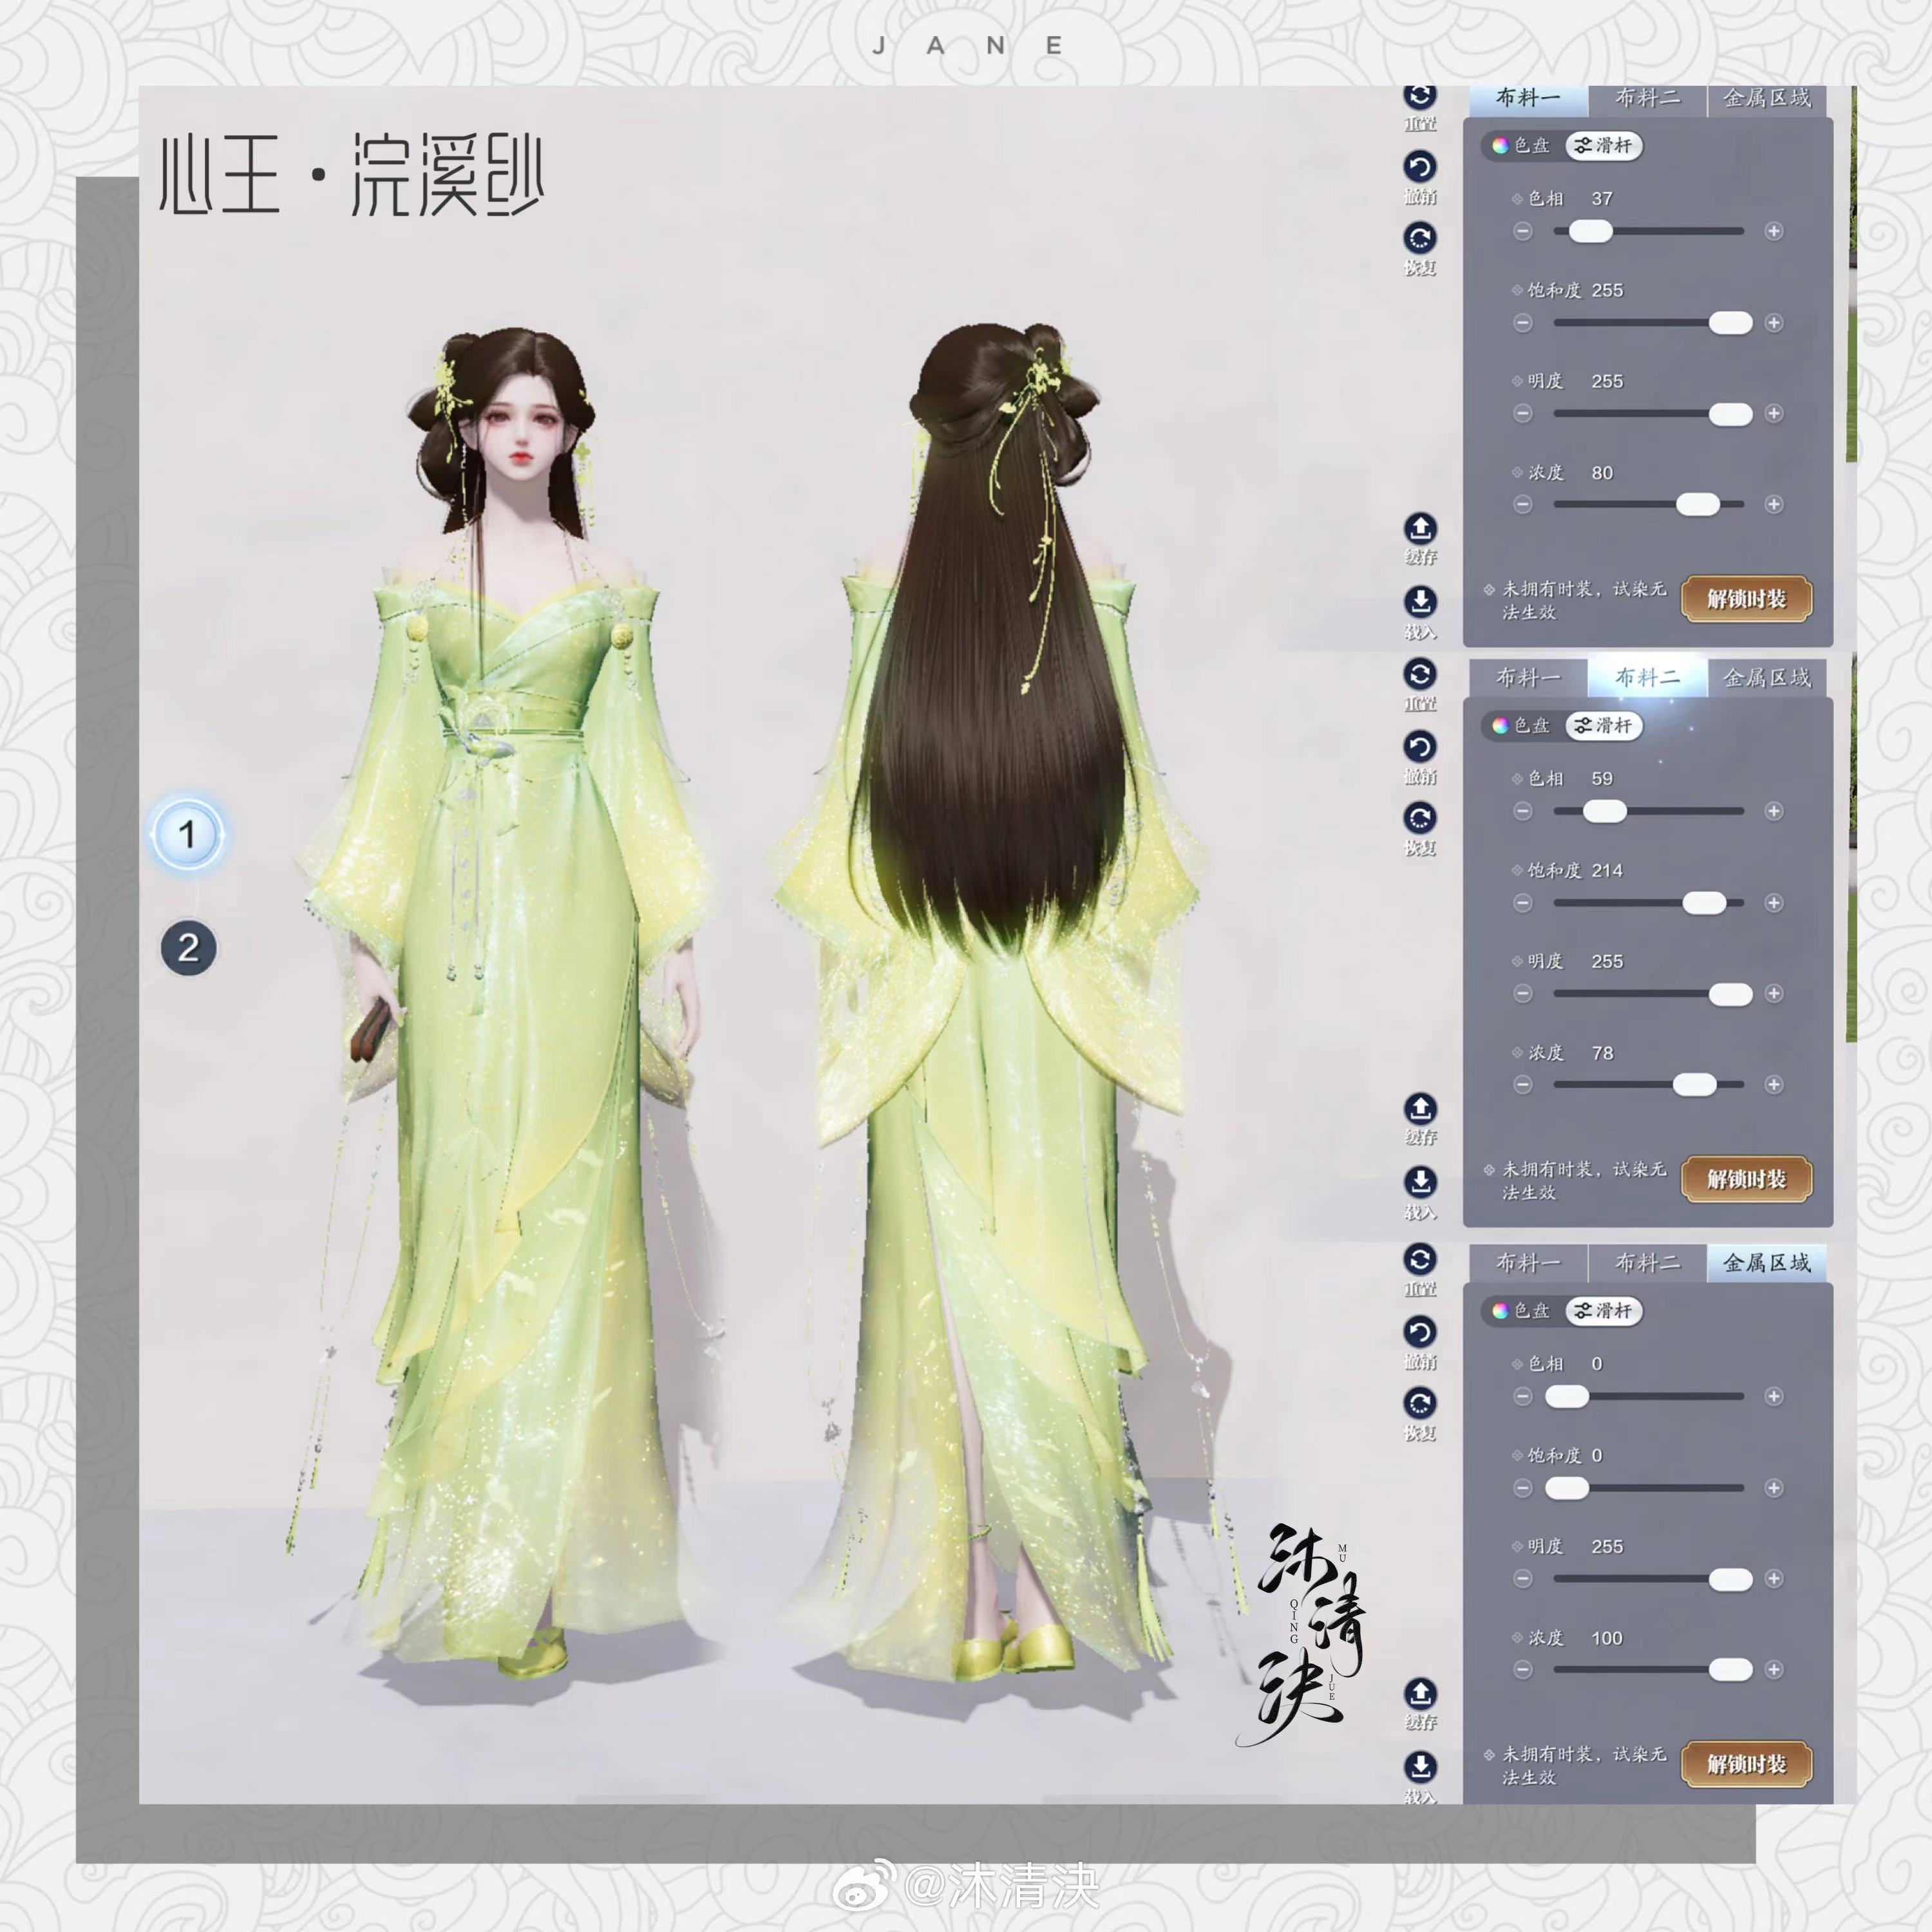Click the restore (恢复) icon in 金属区域 panel
Image resolution: width=1932 pixels, height=1932 pixels.
pos(1420,1403)
